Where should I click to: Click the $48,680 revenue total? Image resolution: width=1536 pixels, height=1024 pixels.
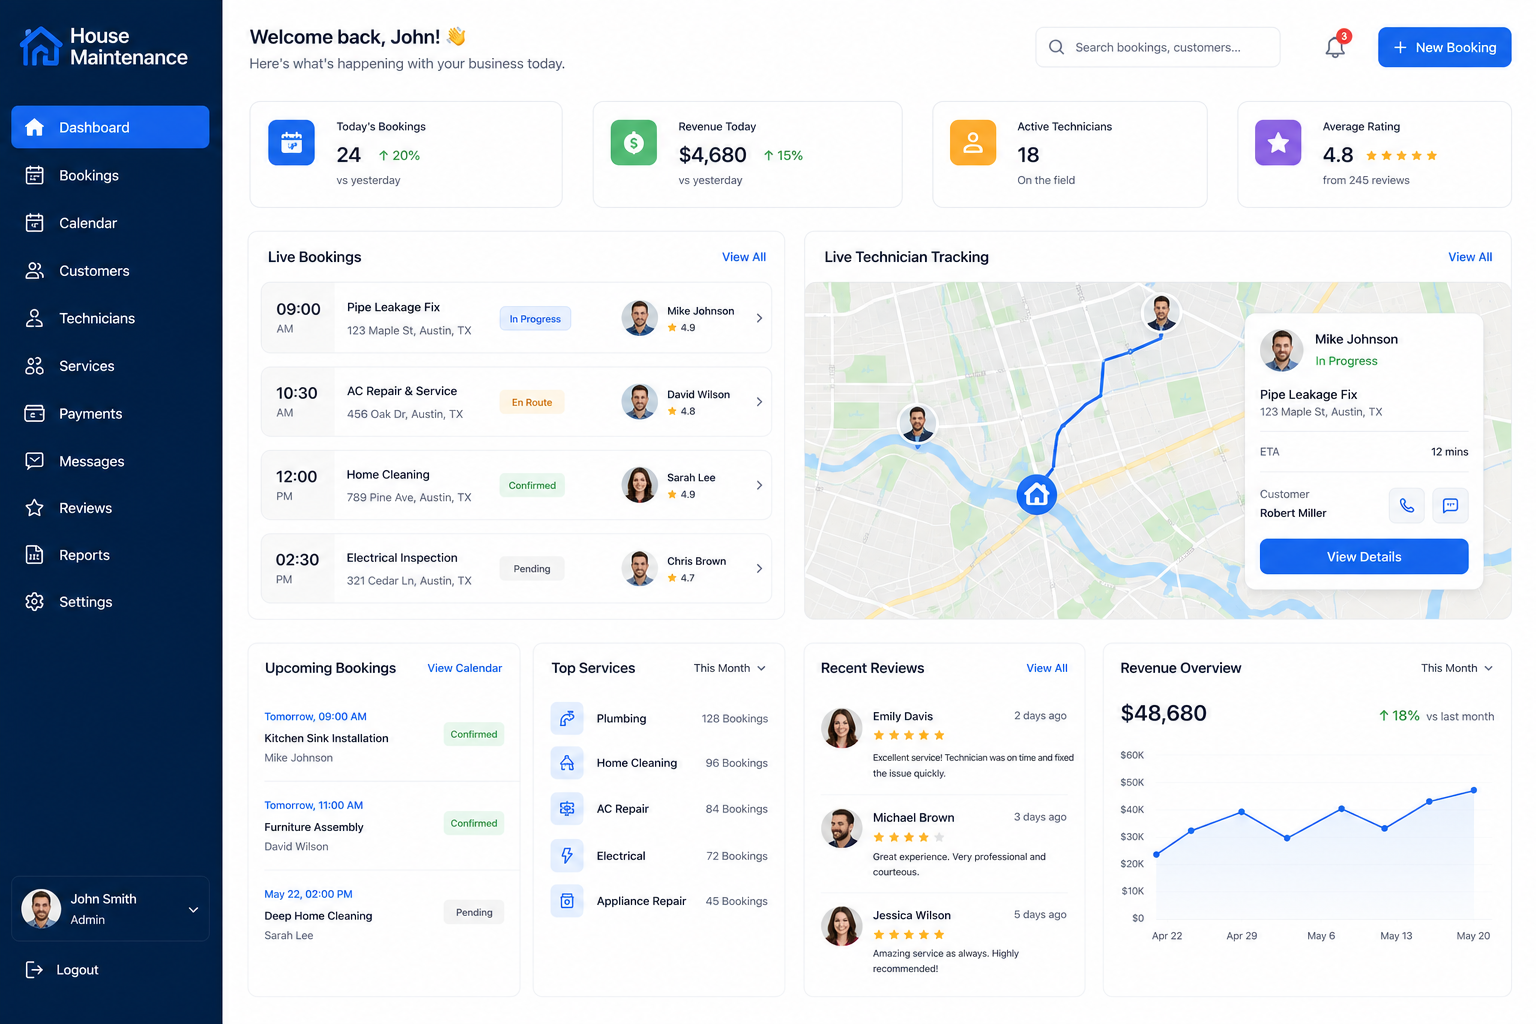click(1164, 713)
